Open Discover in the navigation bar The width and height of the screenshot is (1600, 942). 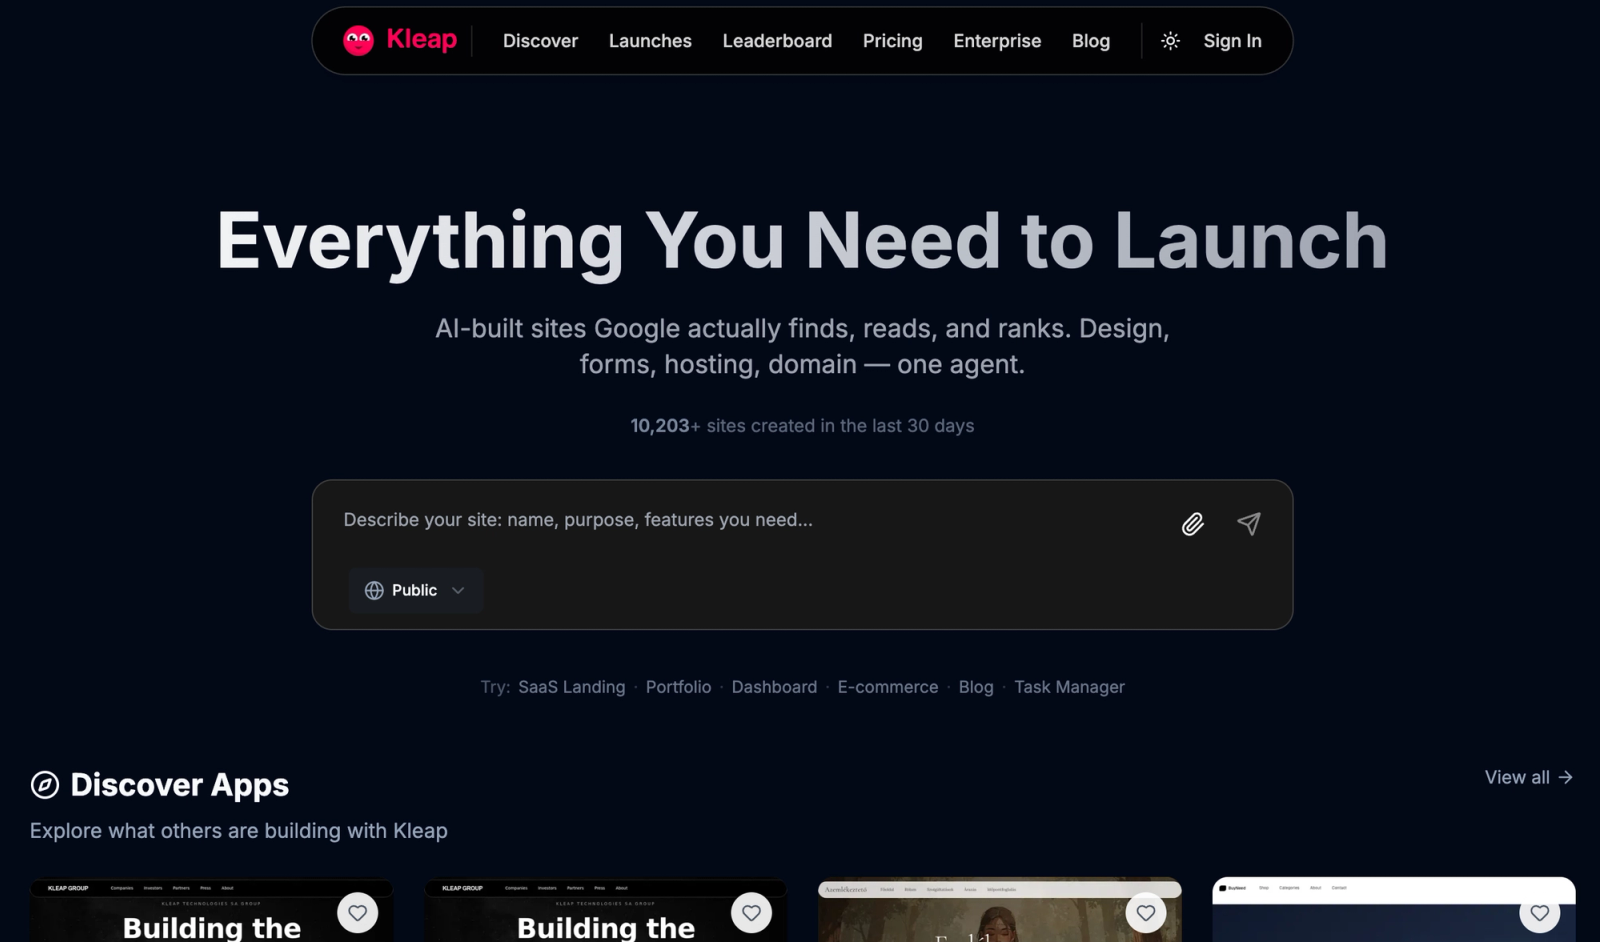pos(540,41)
